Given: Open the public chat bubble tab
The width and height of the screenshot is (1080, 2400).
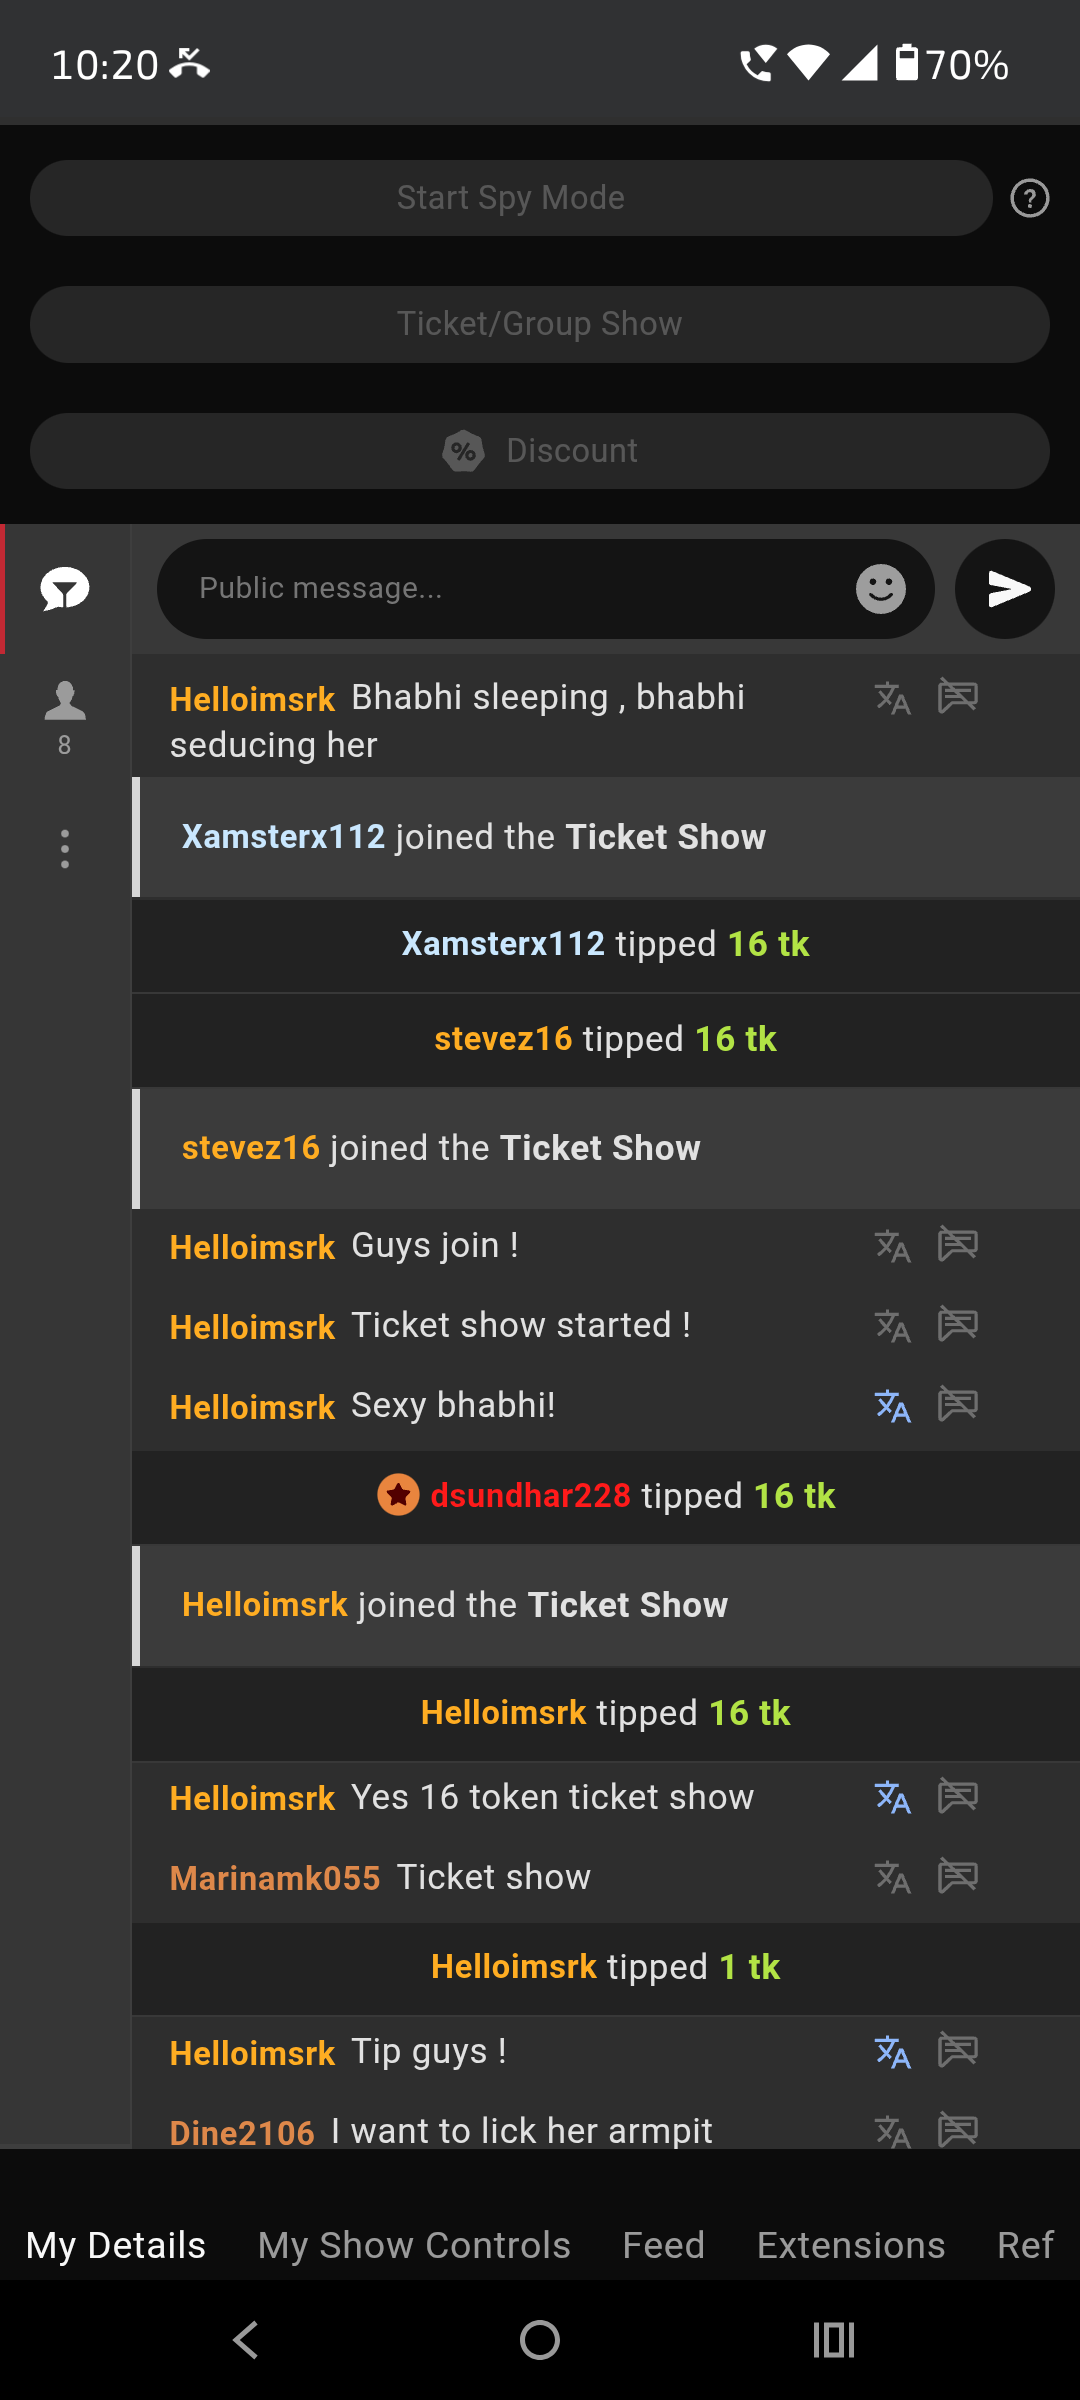Looking at the screenshot, I should (x=65, y=589).
